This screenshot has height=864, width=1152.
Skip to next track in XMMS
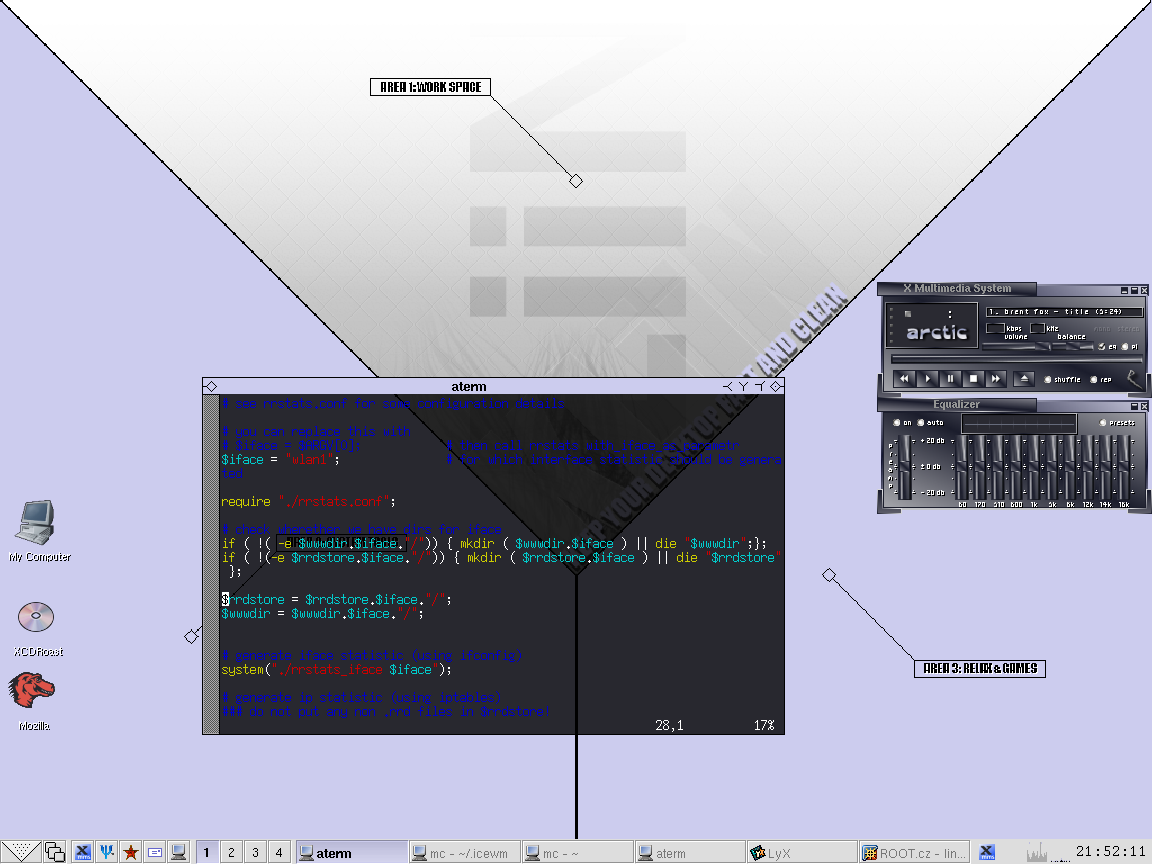click(x=995, y=379)
